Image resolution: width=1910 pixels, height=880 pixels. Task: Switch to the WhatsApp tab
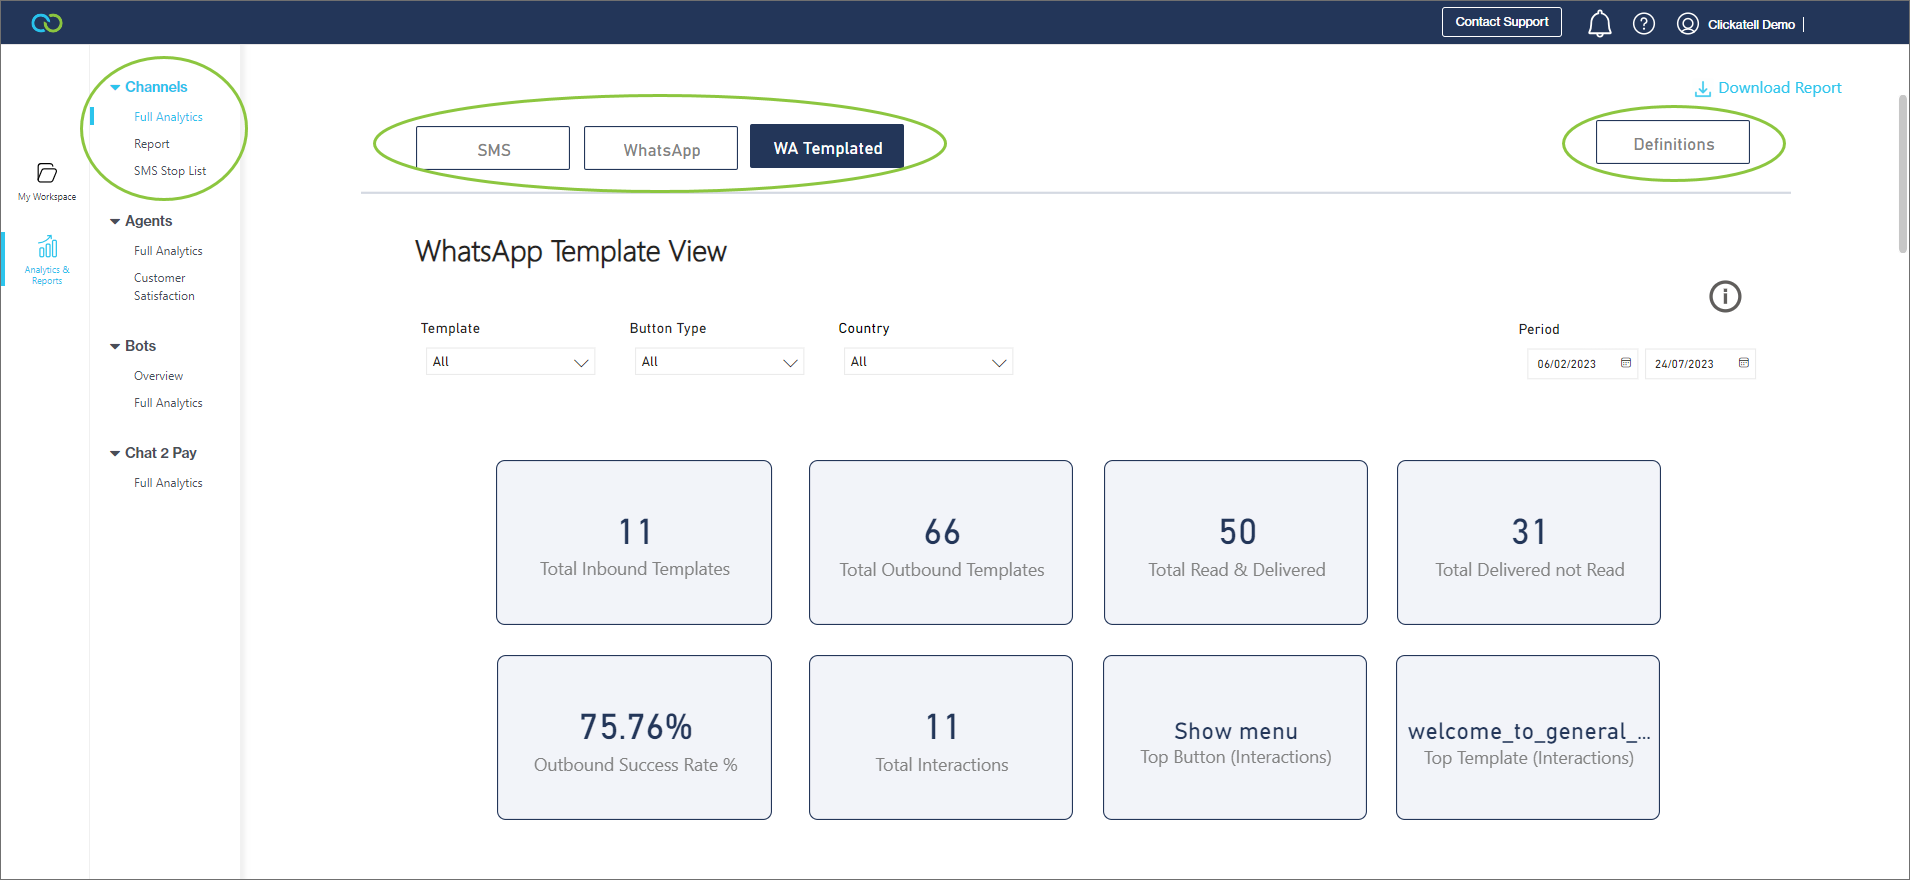click(x=661, y=149)
